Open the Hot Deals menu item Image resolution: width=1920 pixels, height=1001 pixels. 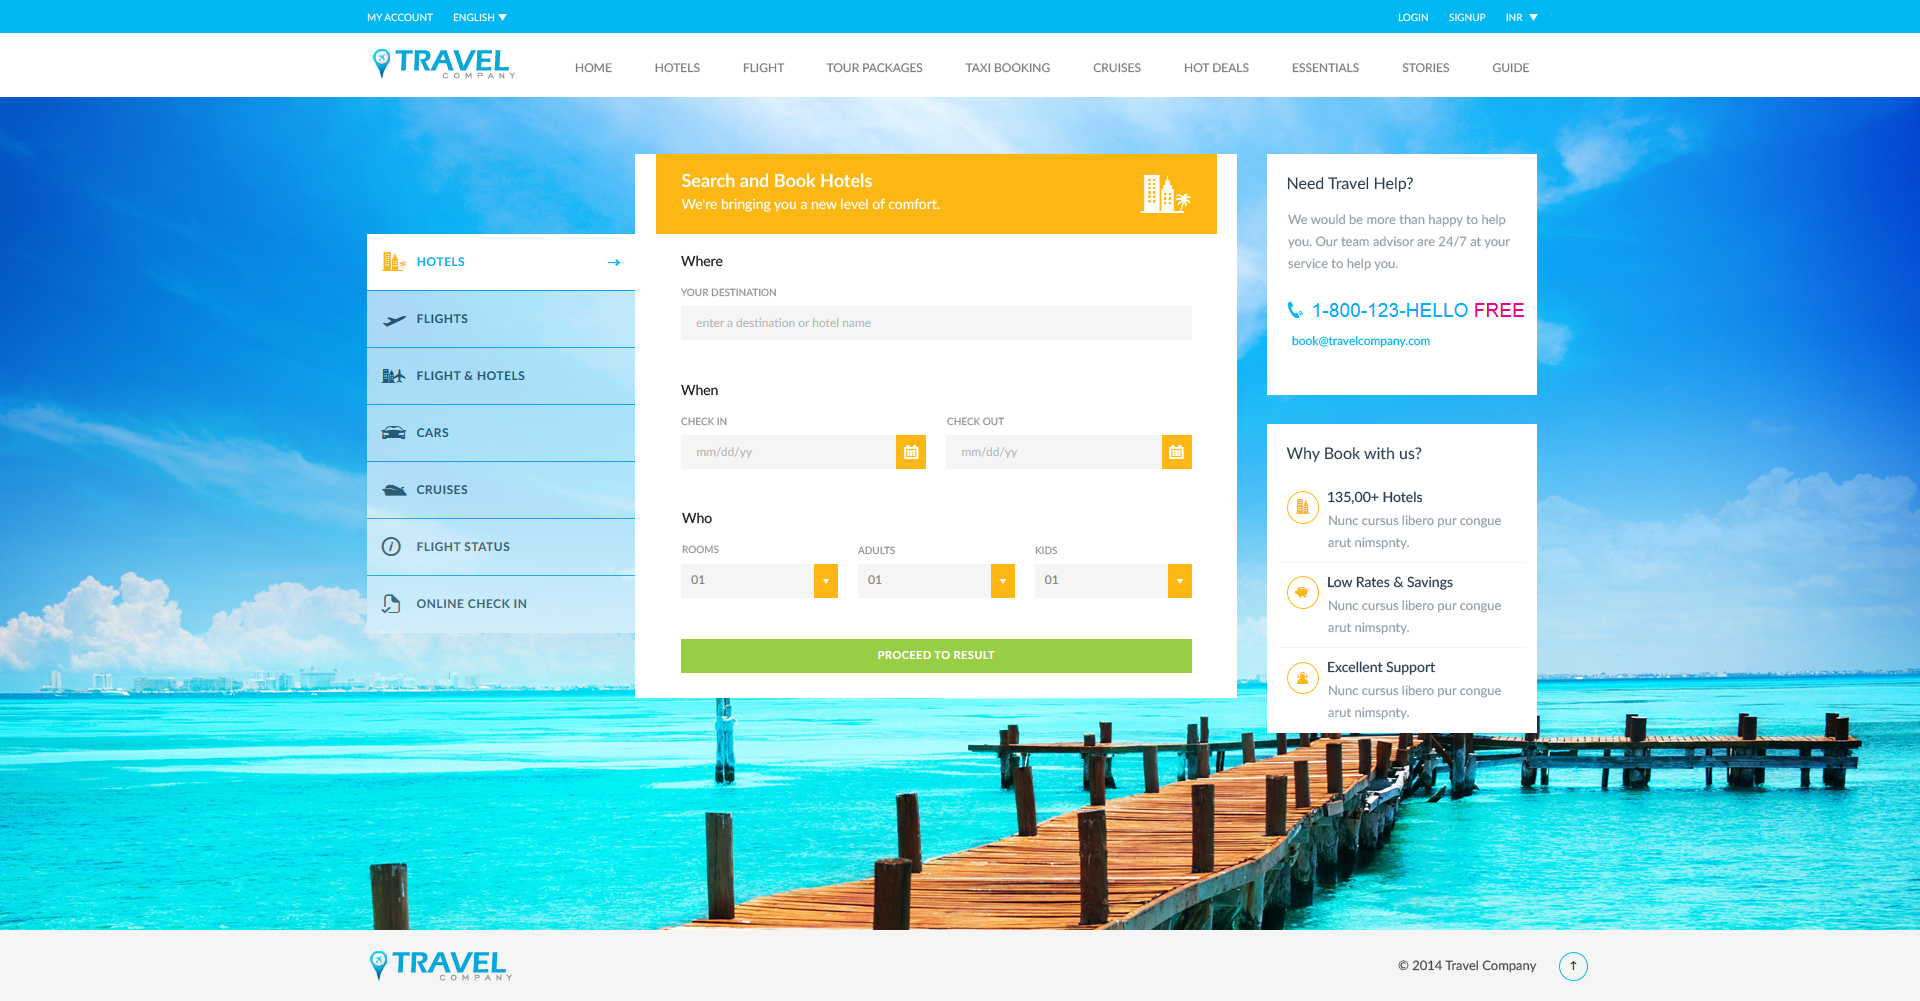point(1216,68)
